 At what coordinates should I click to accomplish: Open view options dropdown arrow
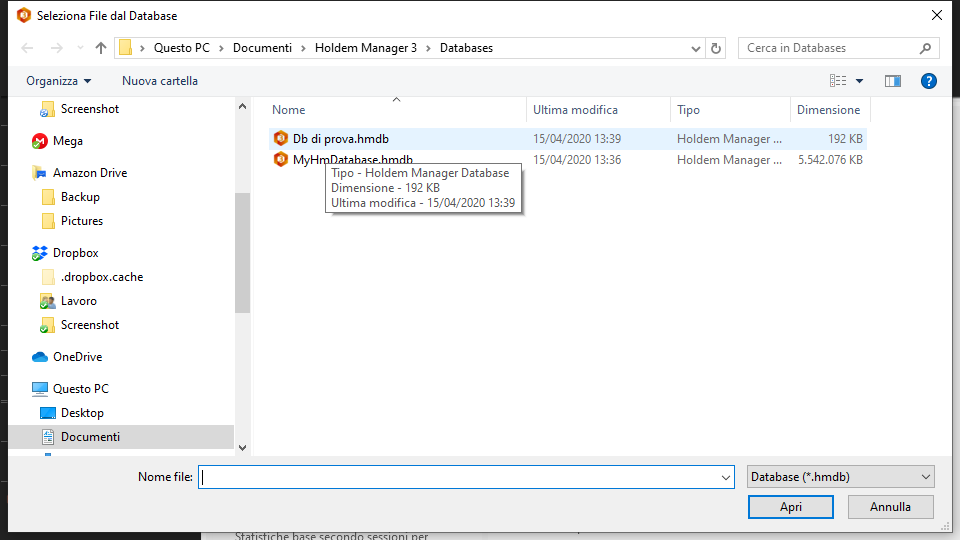(859, 81)
